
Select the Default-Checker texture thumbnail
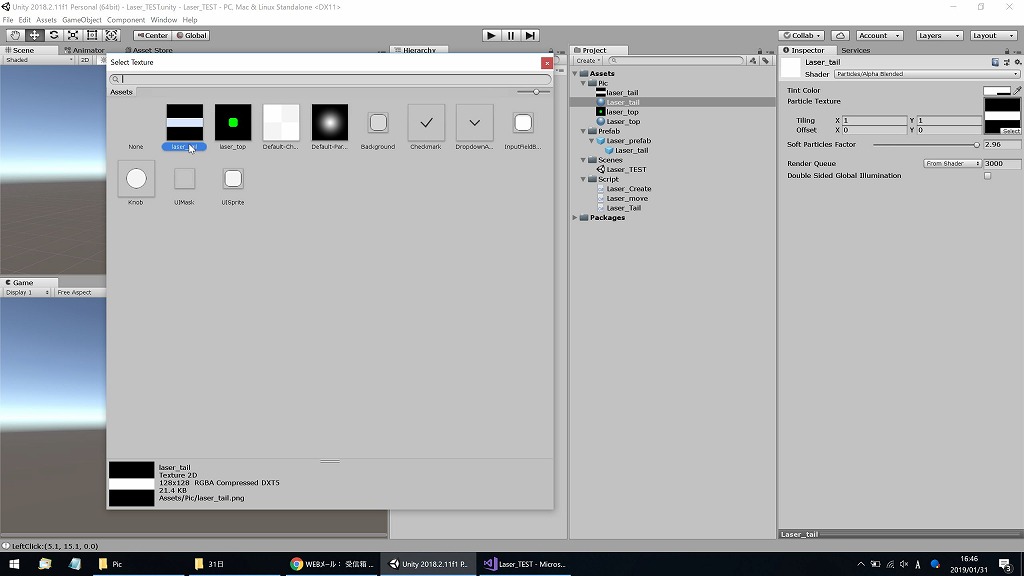coord(281,122)
